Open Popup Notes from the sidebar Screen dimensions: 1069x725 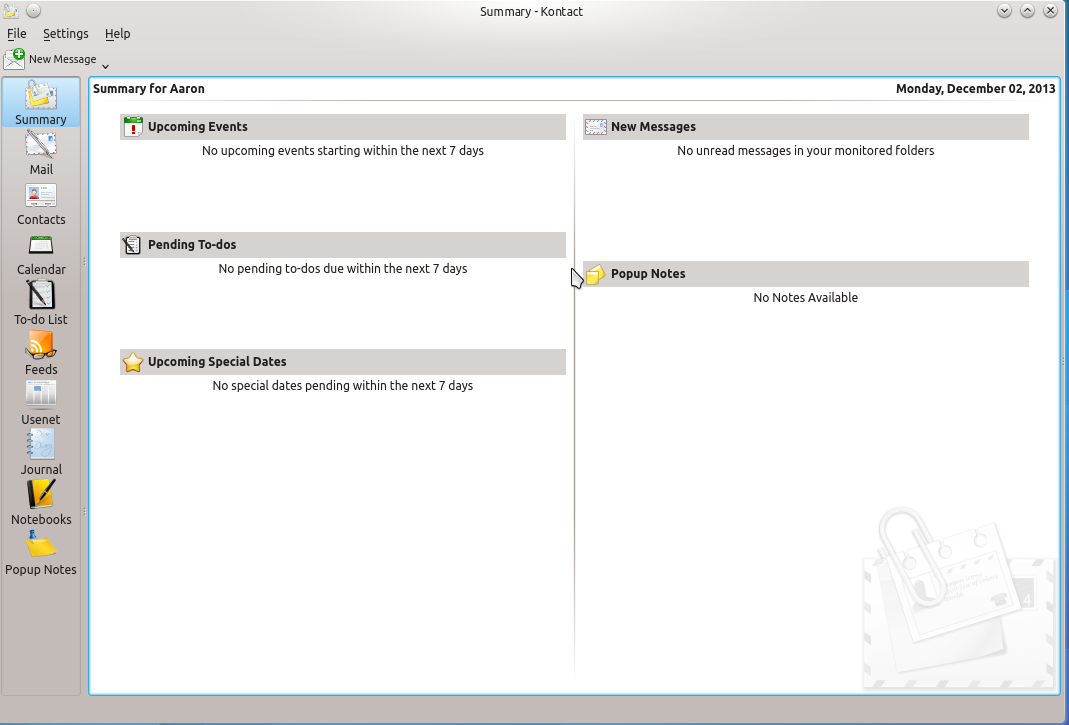[x=41, y=553]
